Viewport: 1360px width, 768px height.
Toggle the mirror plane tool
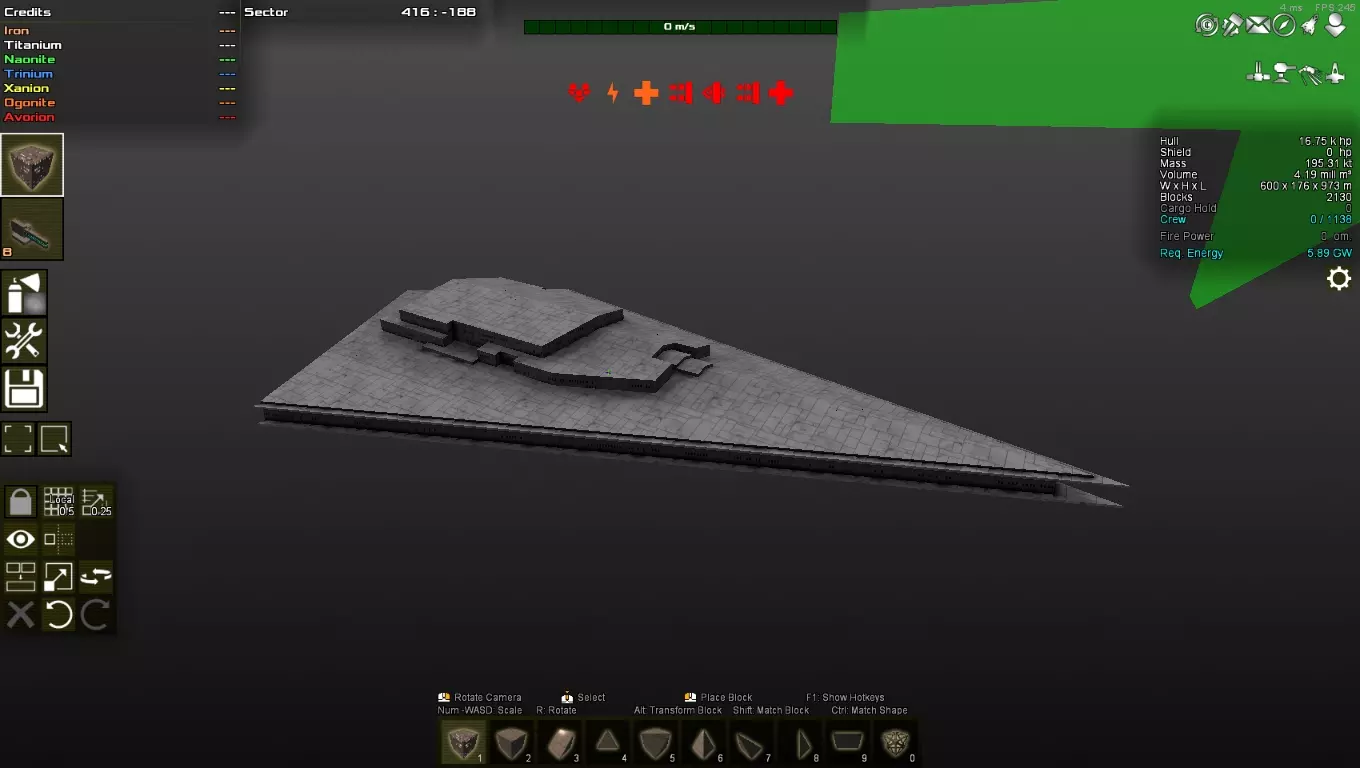(x=58, y=540)
